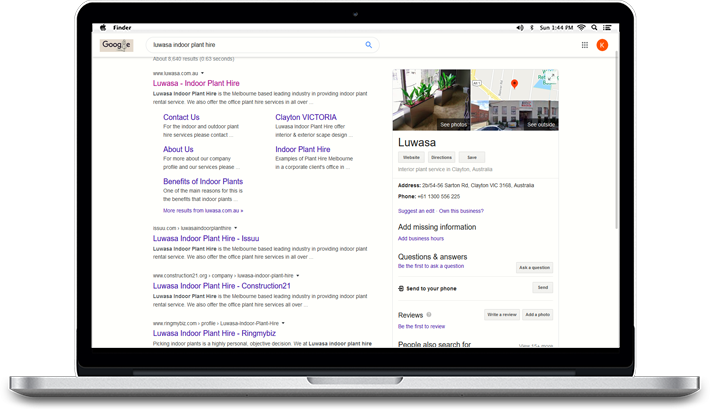Expand dropdown arrow next to www.luwasa.com.au

click(202, 73)
